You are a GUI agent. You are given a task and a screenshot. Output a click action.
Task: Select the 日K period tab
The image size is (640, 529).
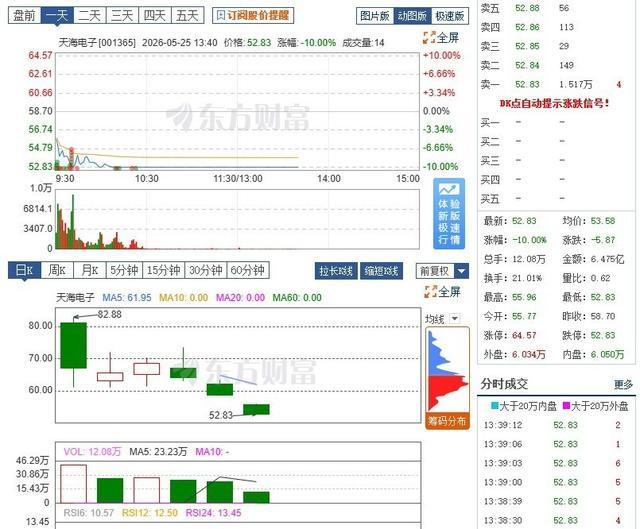point(24,270)
